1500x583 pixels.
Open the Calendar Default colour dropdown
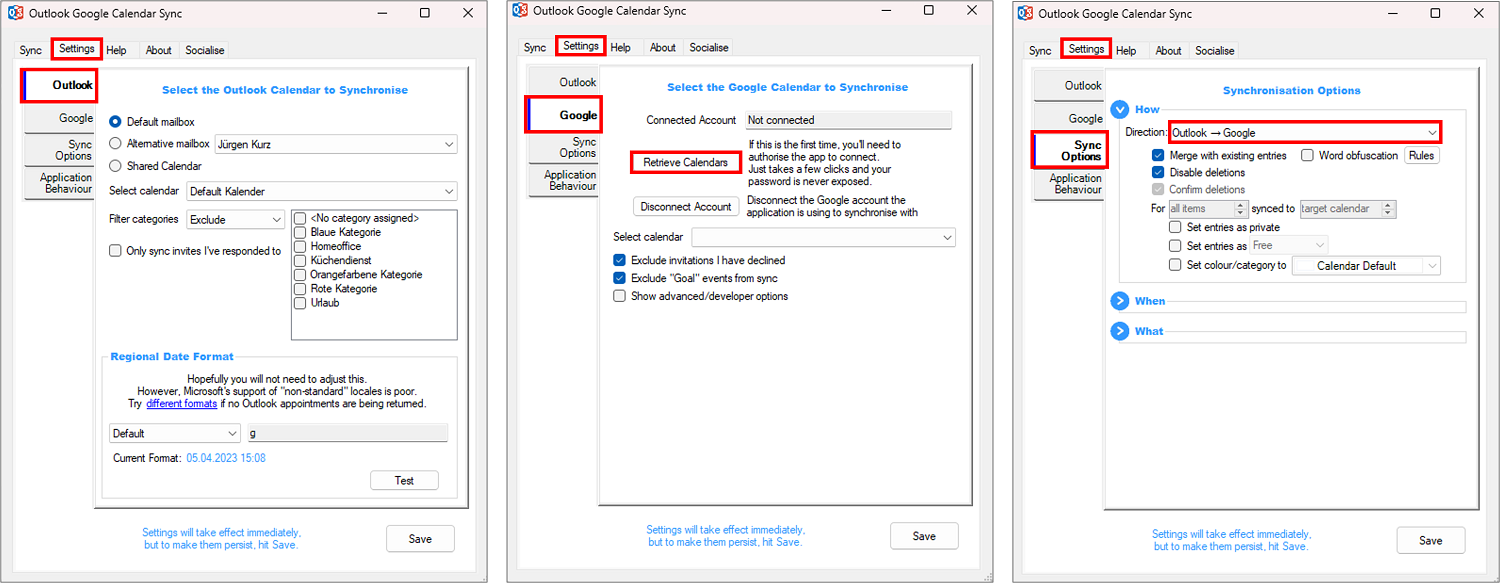click(x=1367, y=266)
